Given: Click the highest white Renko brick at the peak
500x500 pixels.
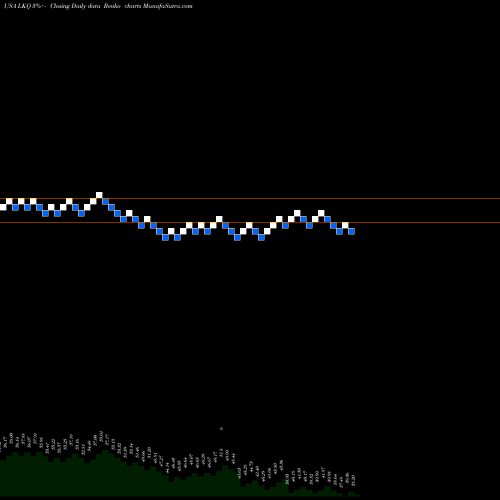Looking at the screenshot, I should coord(99,195).
